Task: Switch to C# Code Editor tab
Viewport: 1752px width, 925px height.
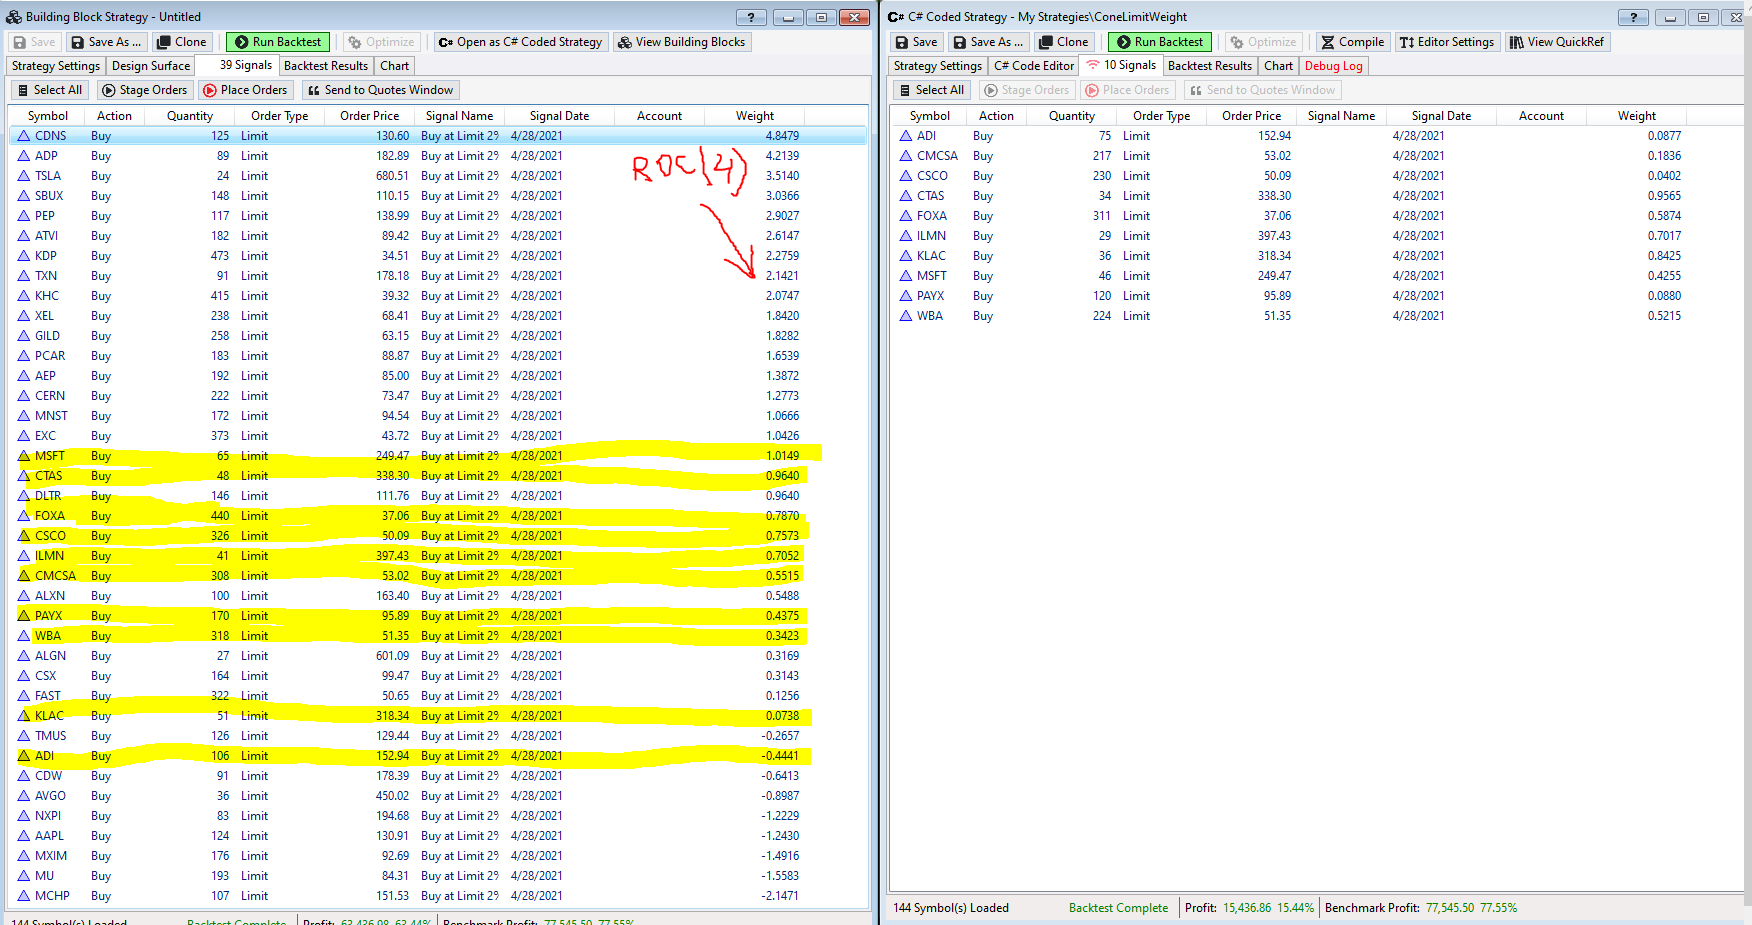Action: (x=1034, y=66)
